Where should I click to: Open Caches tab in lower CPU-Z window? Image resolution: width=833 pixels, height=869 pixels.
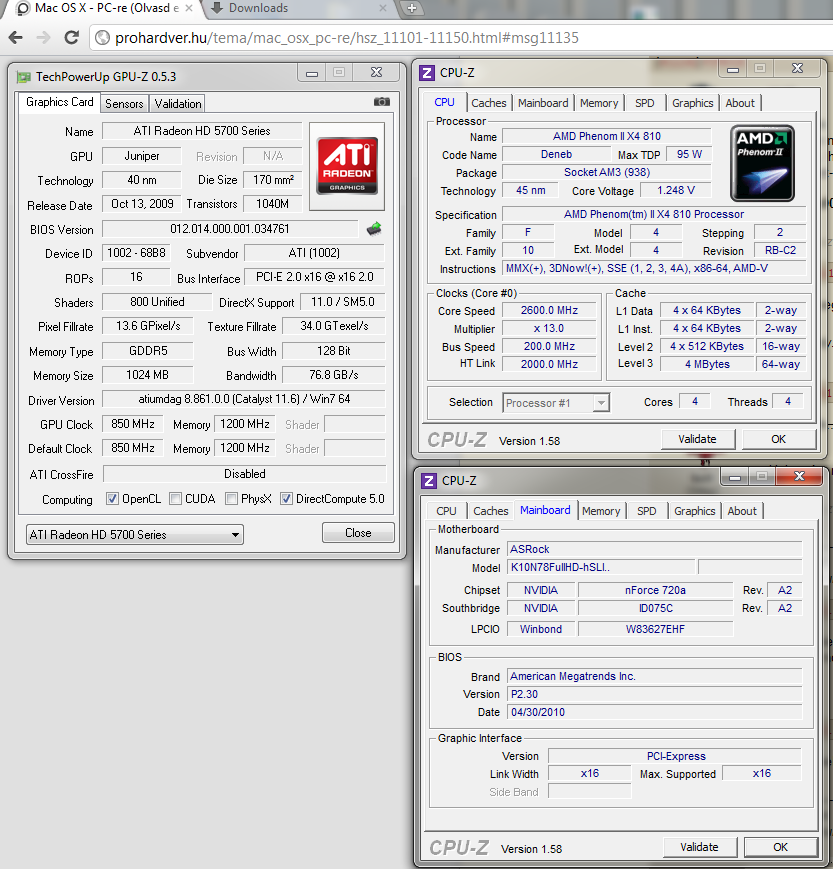click(x=490, y=511)
